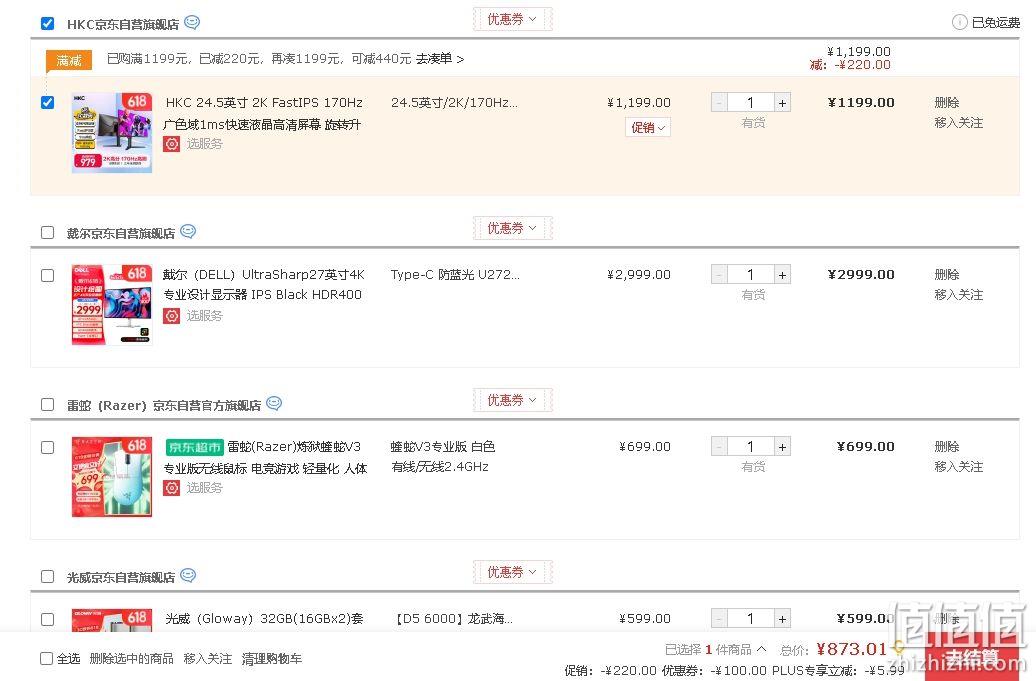This screenshot has width=1036, height=681.
Task: Click 选服务 icon for DELL UltraSharp monitor
Action: coord(172,316)
